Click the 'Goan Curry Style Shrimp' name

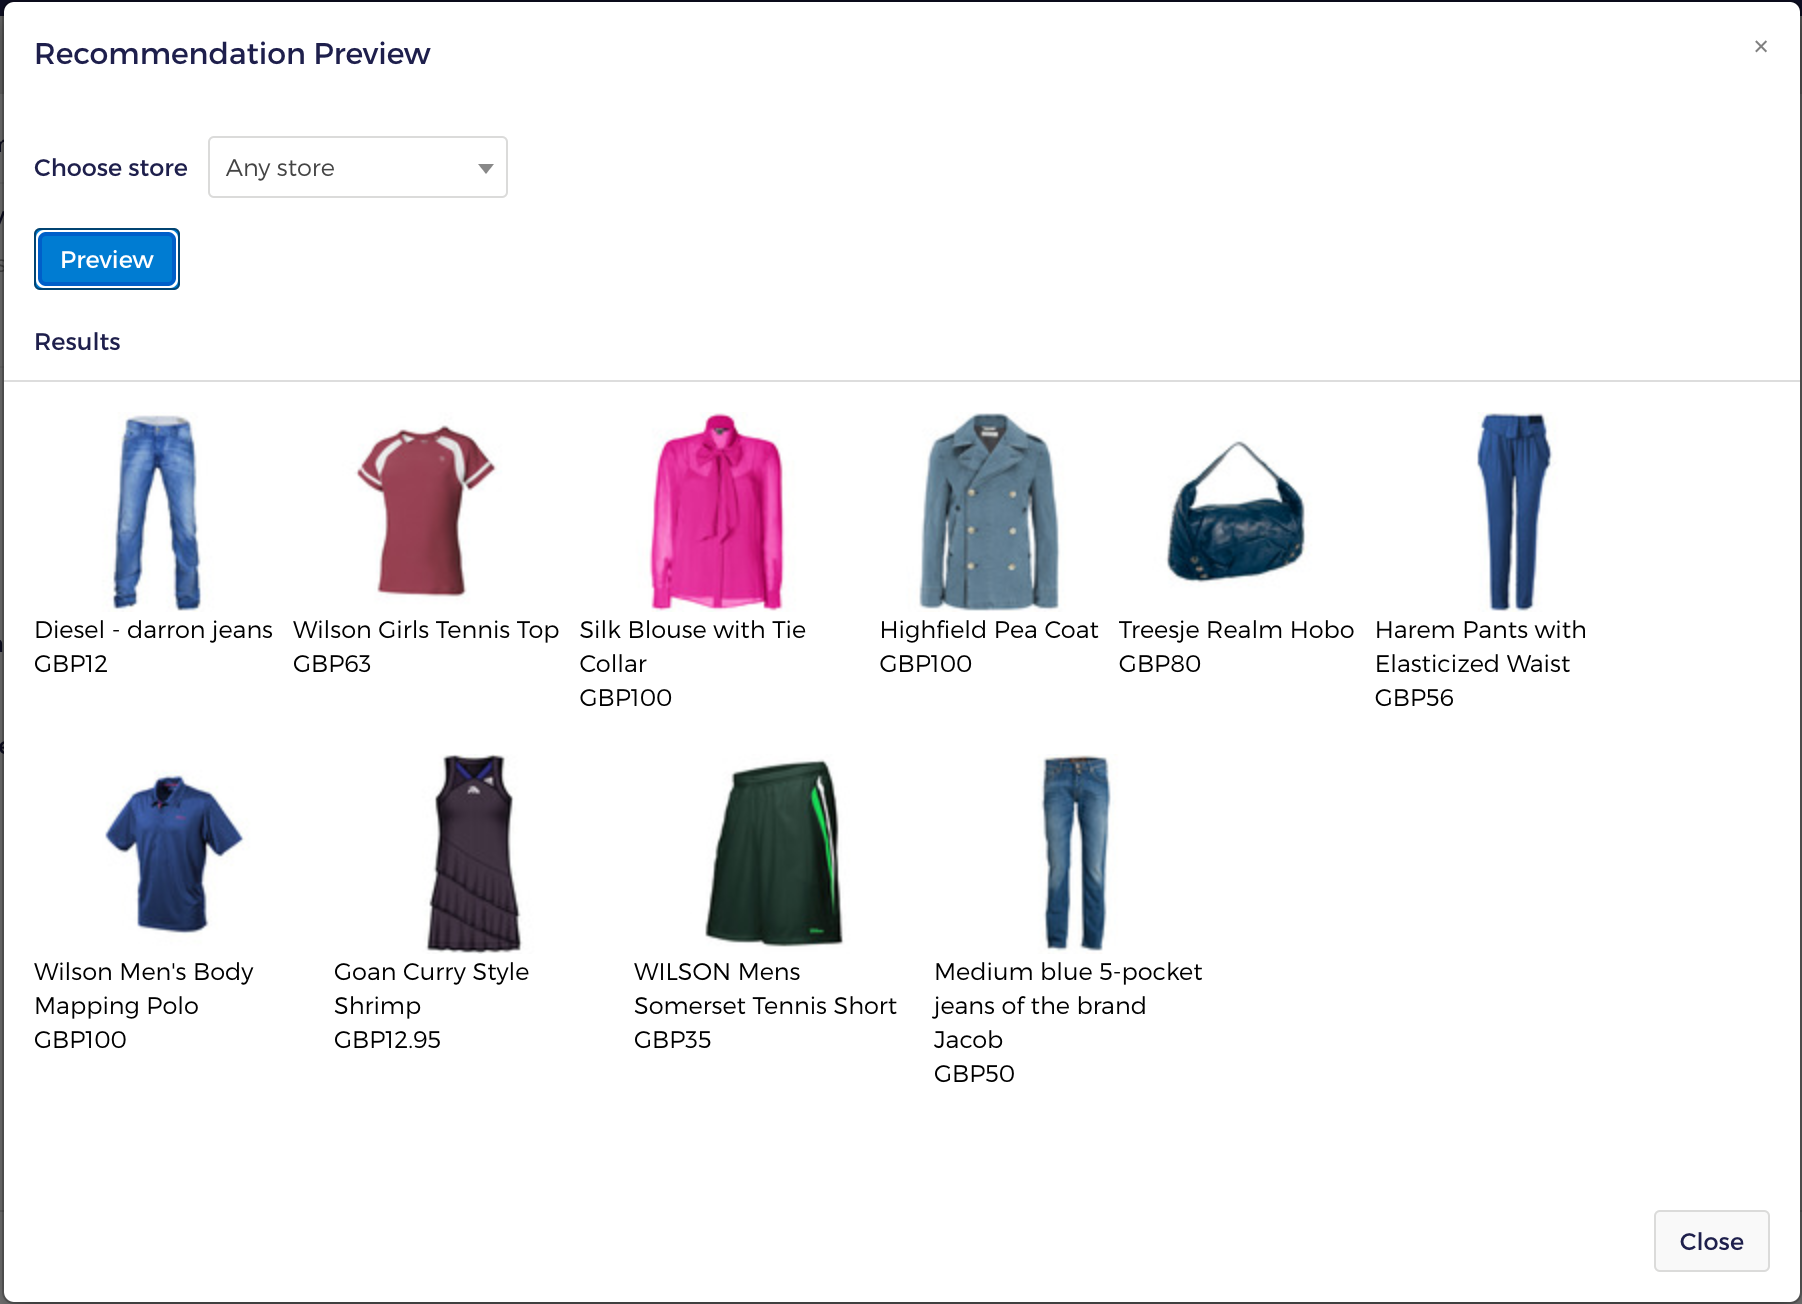coord(432,989)
